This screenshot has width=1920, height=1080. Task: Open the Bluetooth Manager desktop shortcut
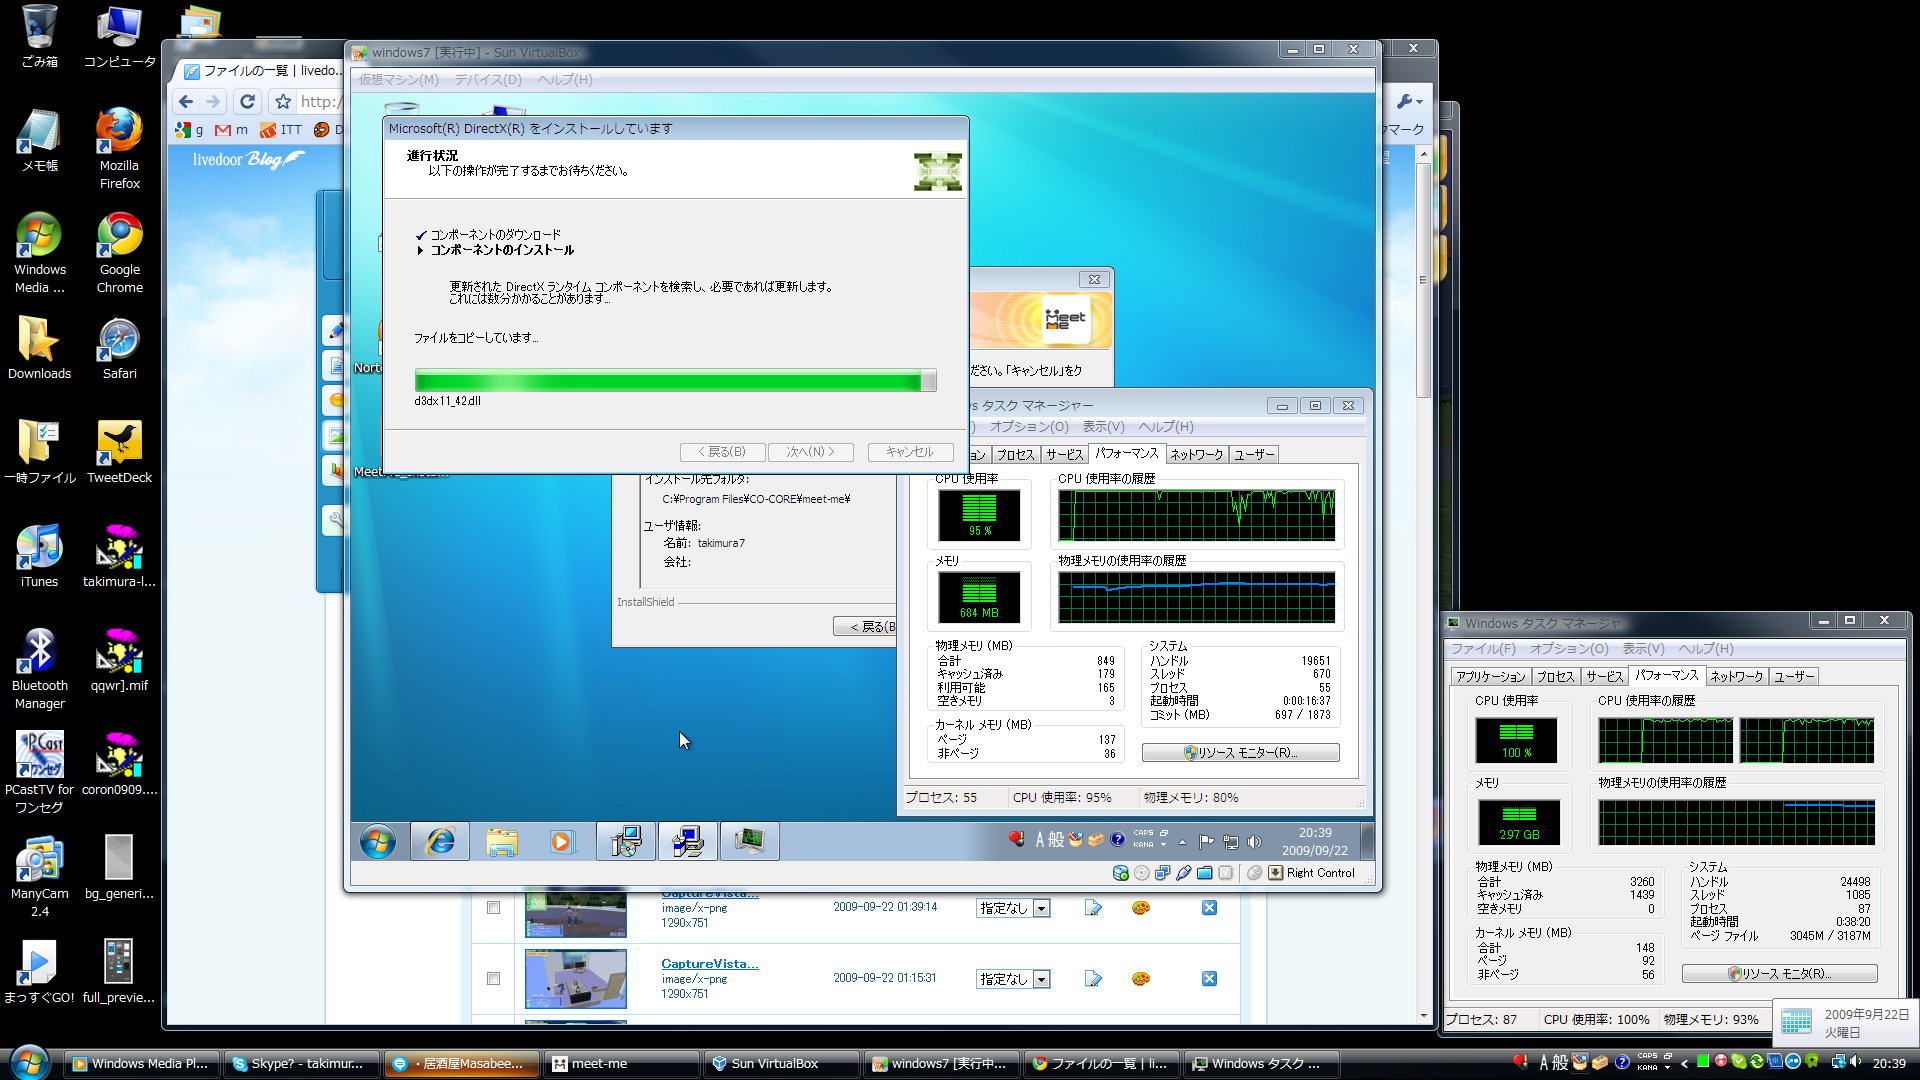click(x=39, y=668)
